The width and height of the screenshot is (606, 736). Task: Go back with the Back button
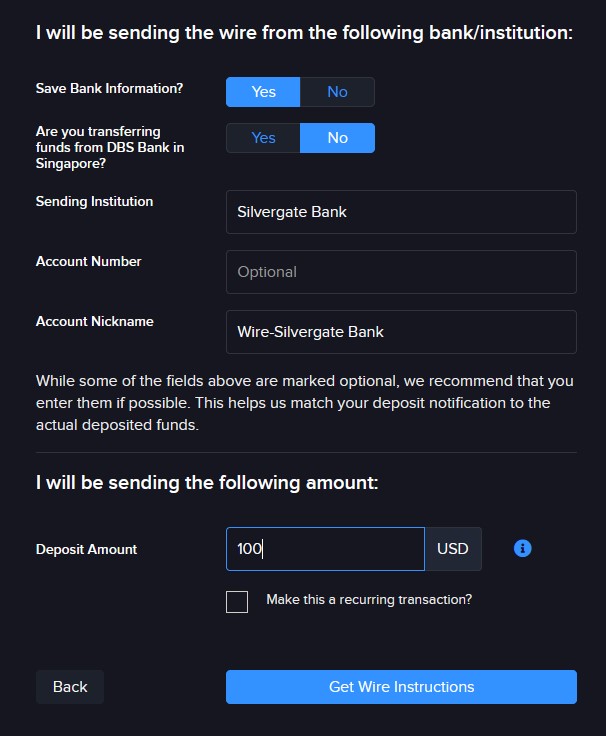click(x=70, y=687)
